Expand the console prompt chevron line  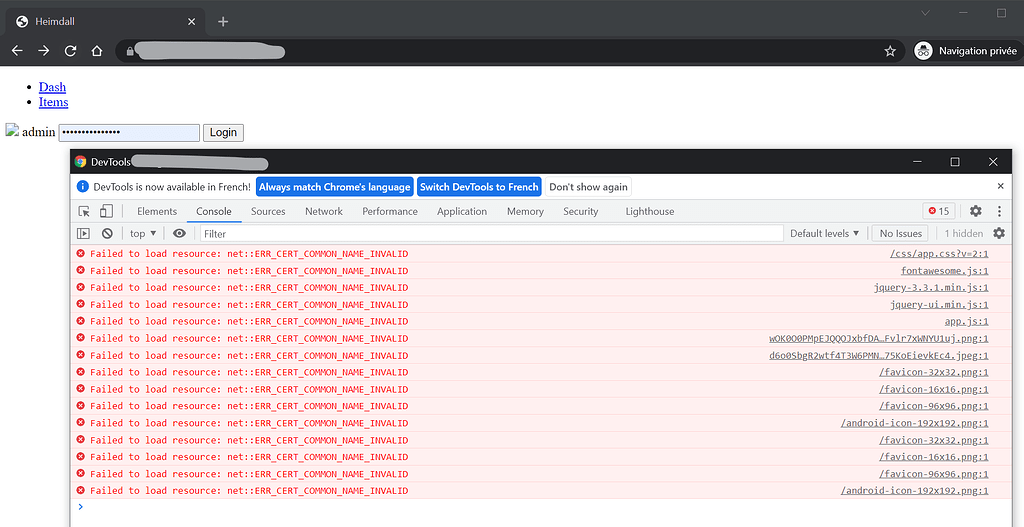[81, 507]
